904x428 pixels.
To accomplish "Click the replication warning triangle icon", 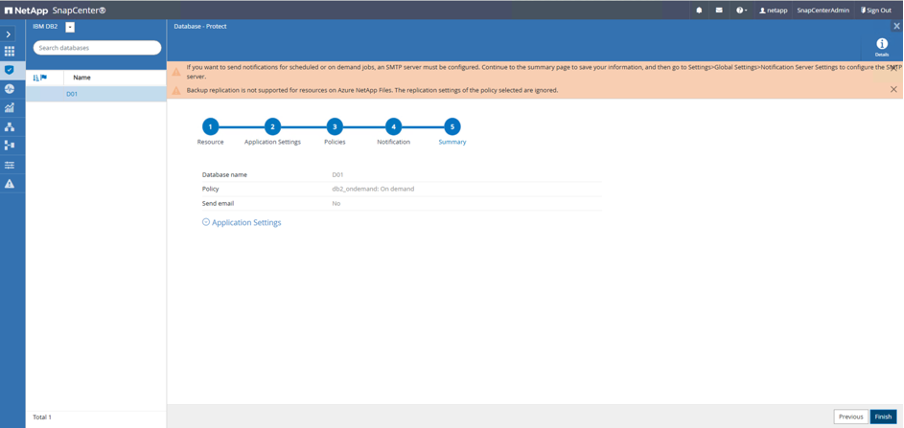I will point(176,91).
